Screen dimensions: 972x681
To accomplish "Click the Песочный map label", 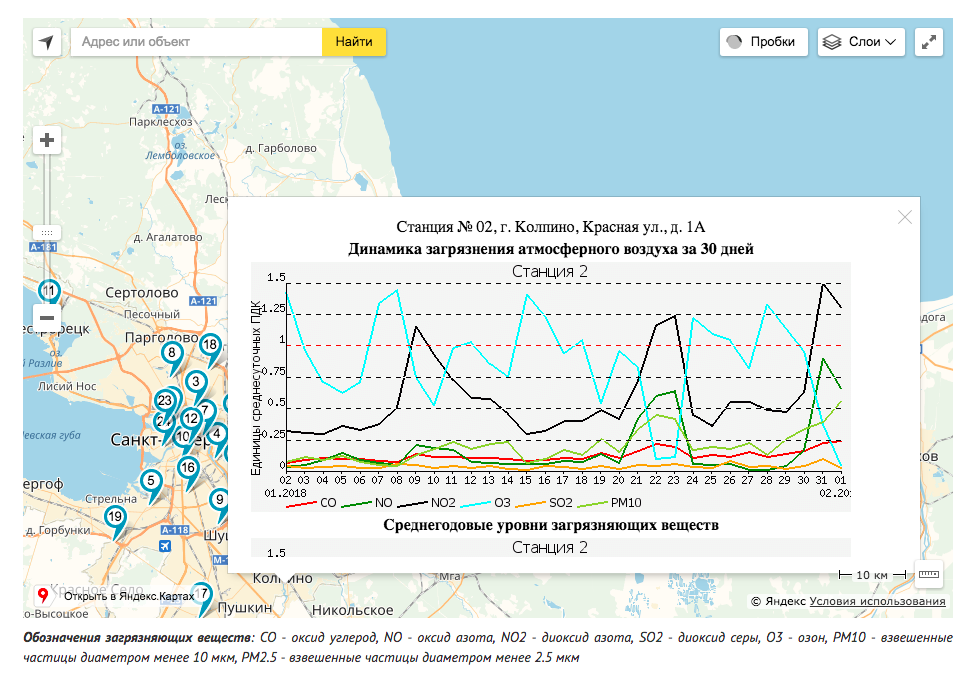I will point(152,314).
